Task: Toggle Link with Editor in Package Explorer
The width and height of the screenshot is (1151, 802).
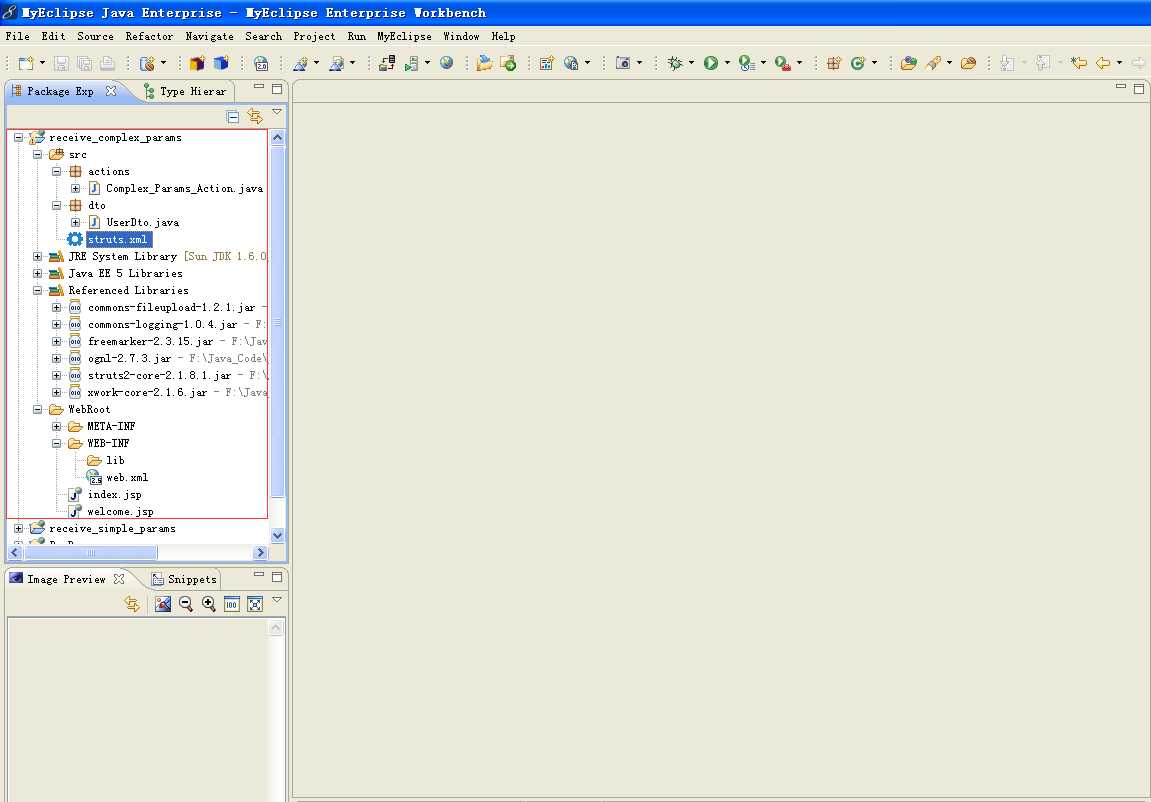Action: [255, 116]
